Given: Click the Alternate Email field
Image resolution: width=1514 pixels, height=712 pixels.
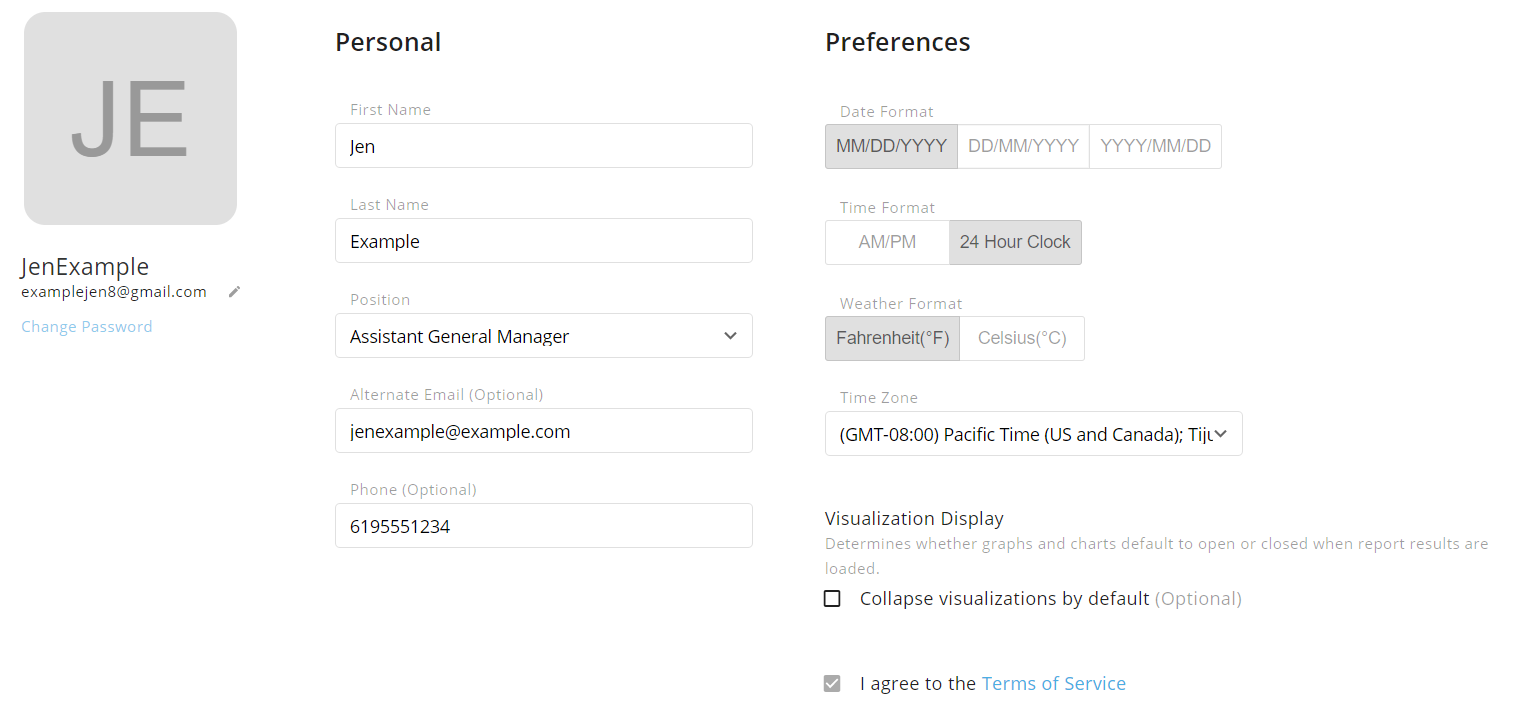Looking at the screenshot, I should coord(543,431).
